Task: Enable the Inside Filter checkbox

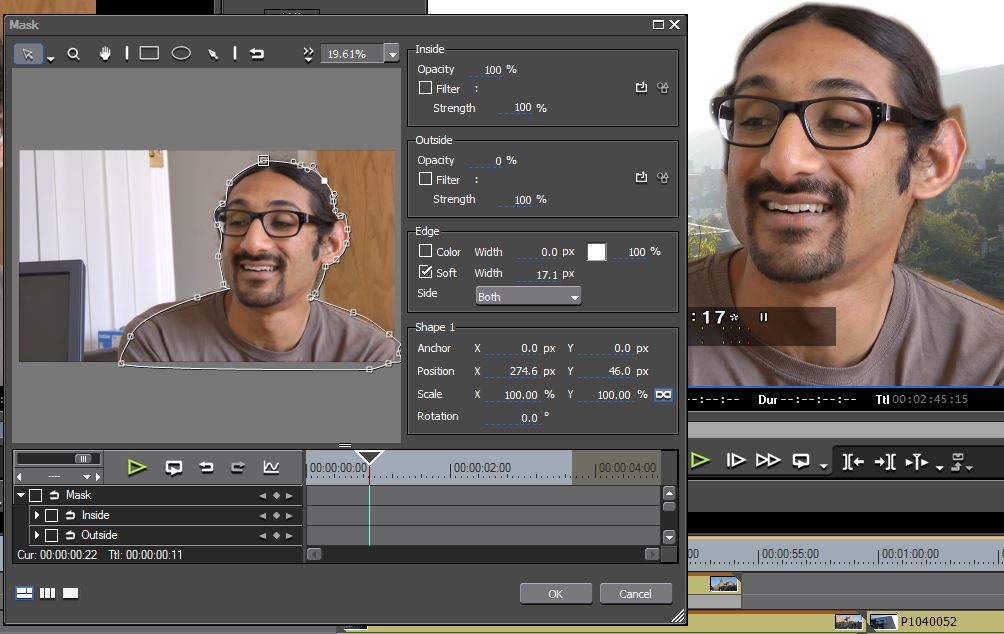Action: coord(425,88)
